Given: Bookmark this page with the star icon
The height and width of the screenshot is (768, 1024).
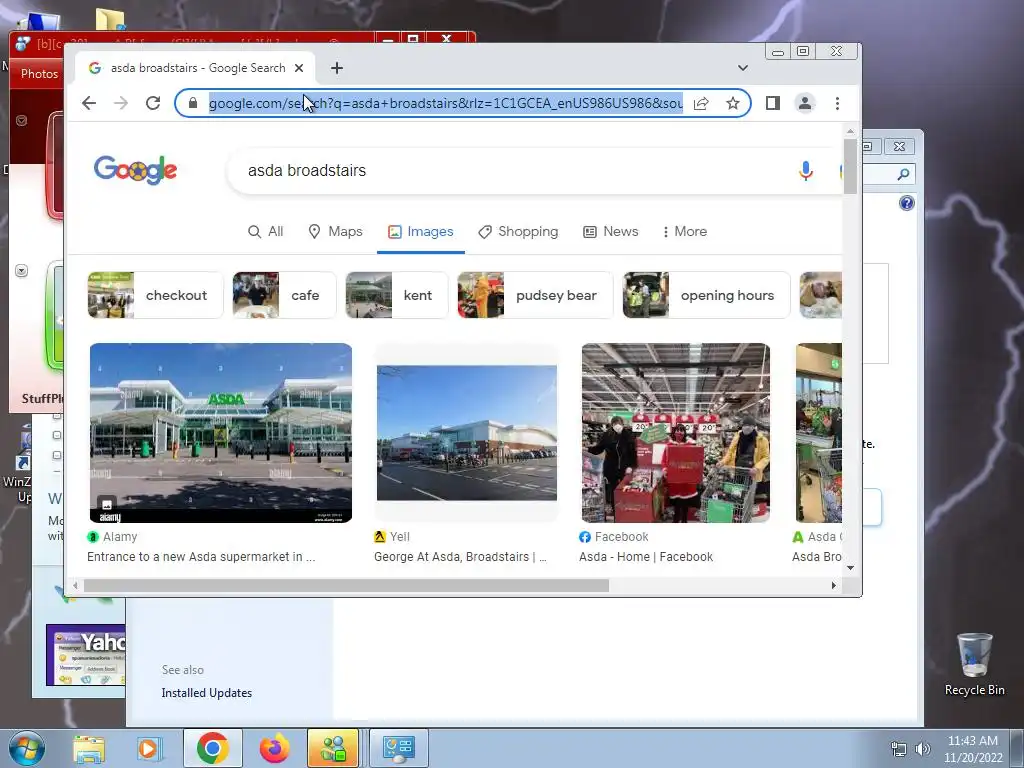Looking at the screenshot, I should (733, 103).
